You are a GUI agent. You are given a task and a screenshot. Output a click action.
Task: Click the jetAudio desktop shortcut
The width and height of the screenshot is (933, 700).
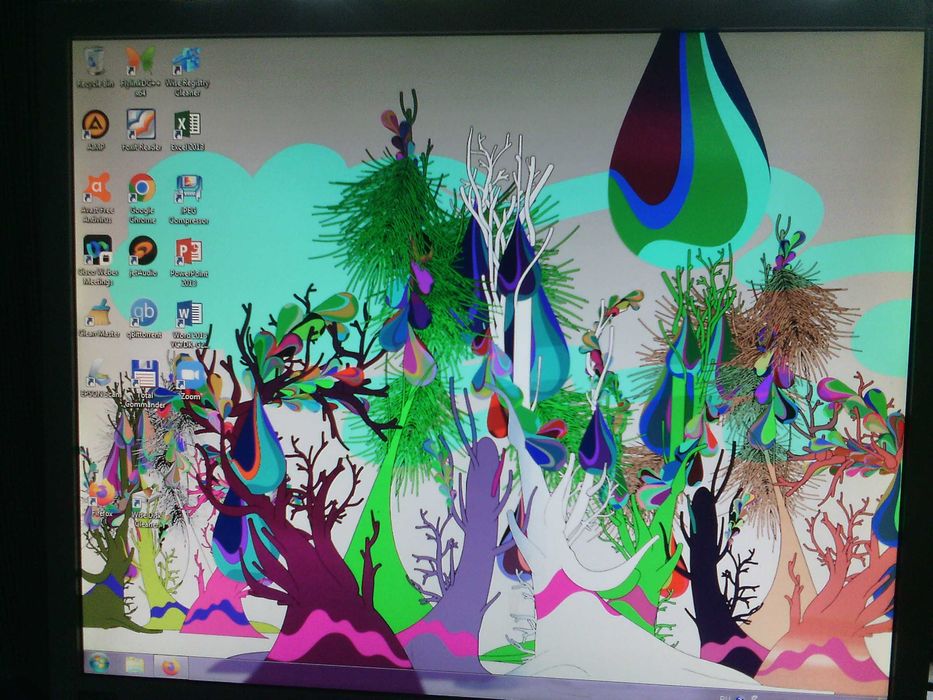point(143,256)
